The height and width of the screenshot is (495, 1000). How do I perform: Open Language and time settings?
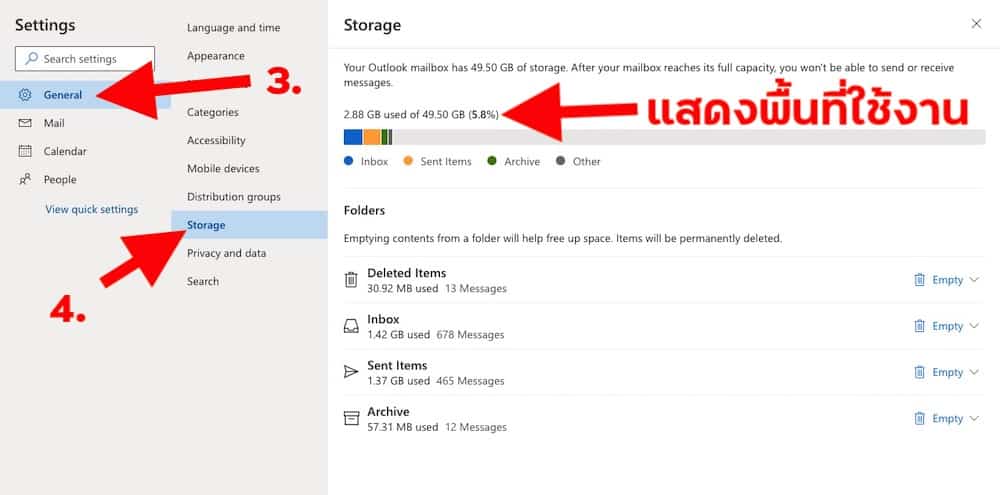[x=233, y=28]
